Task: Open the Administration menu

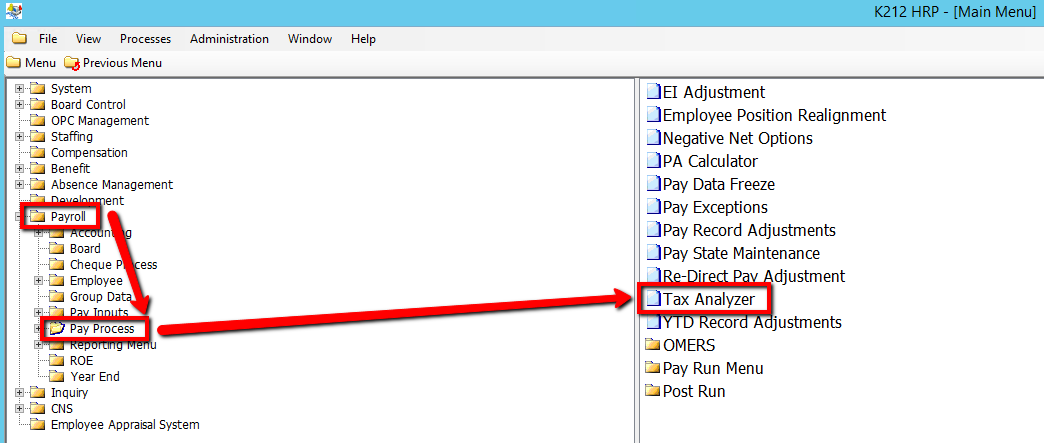Action: [x=229, y=39]
